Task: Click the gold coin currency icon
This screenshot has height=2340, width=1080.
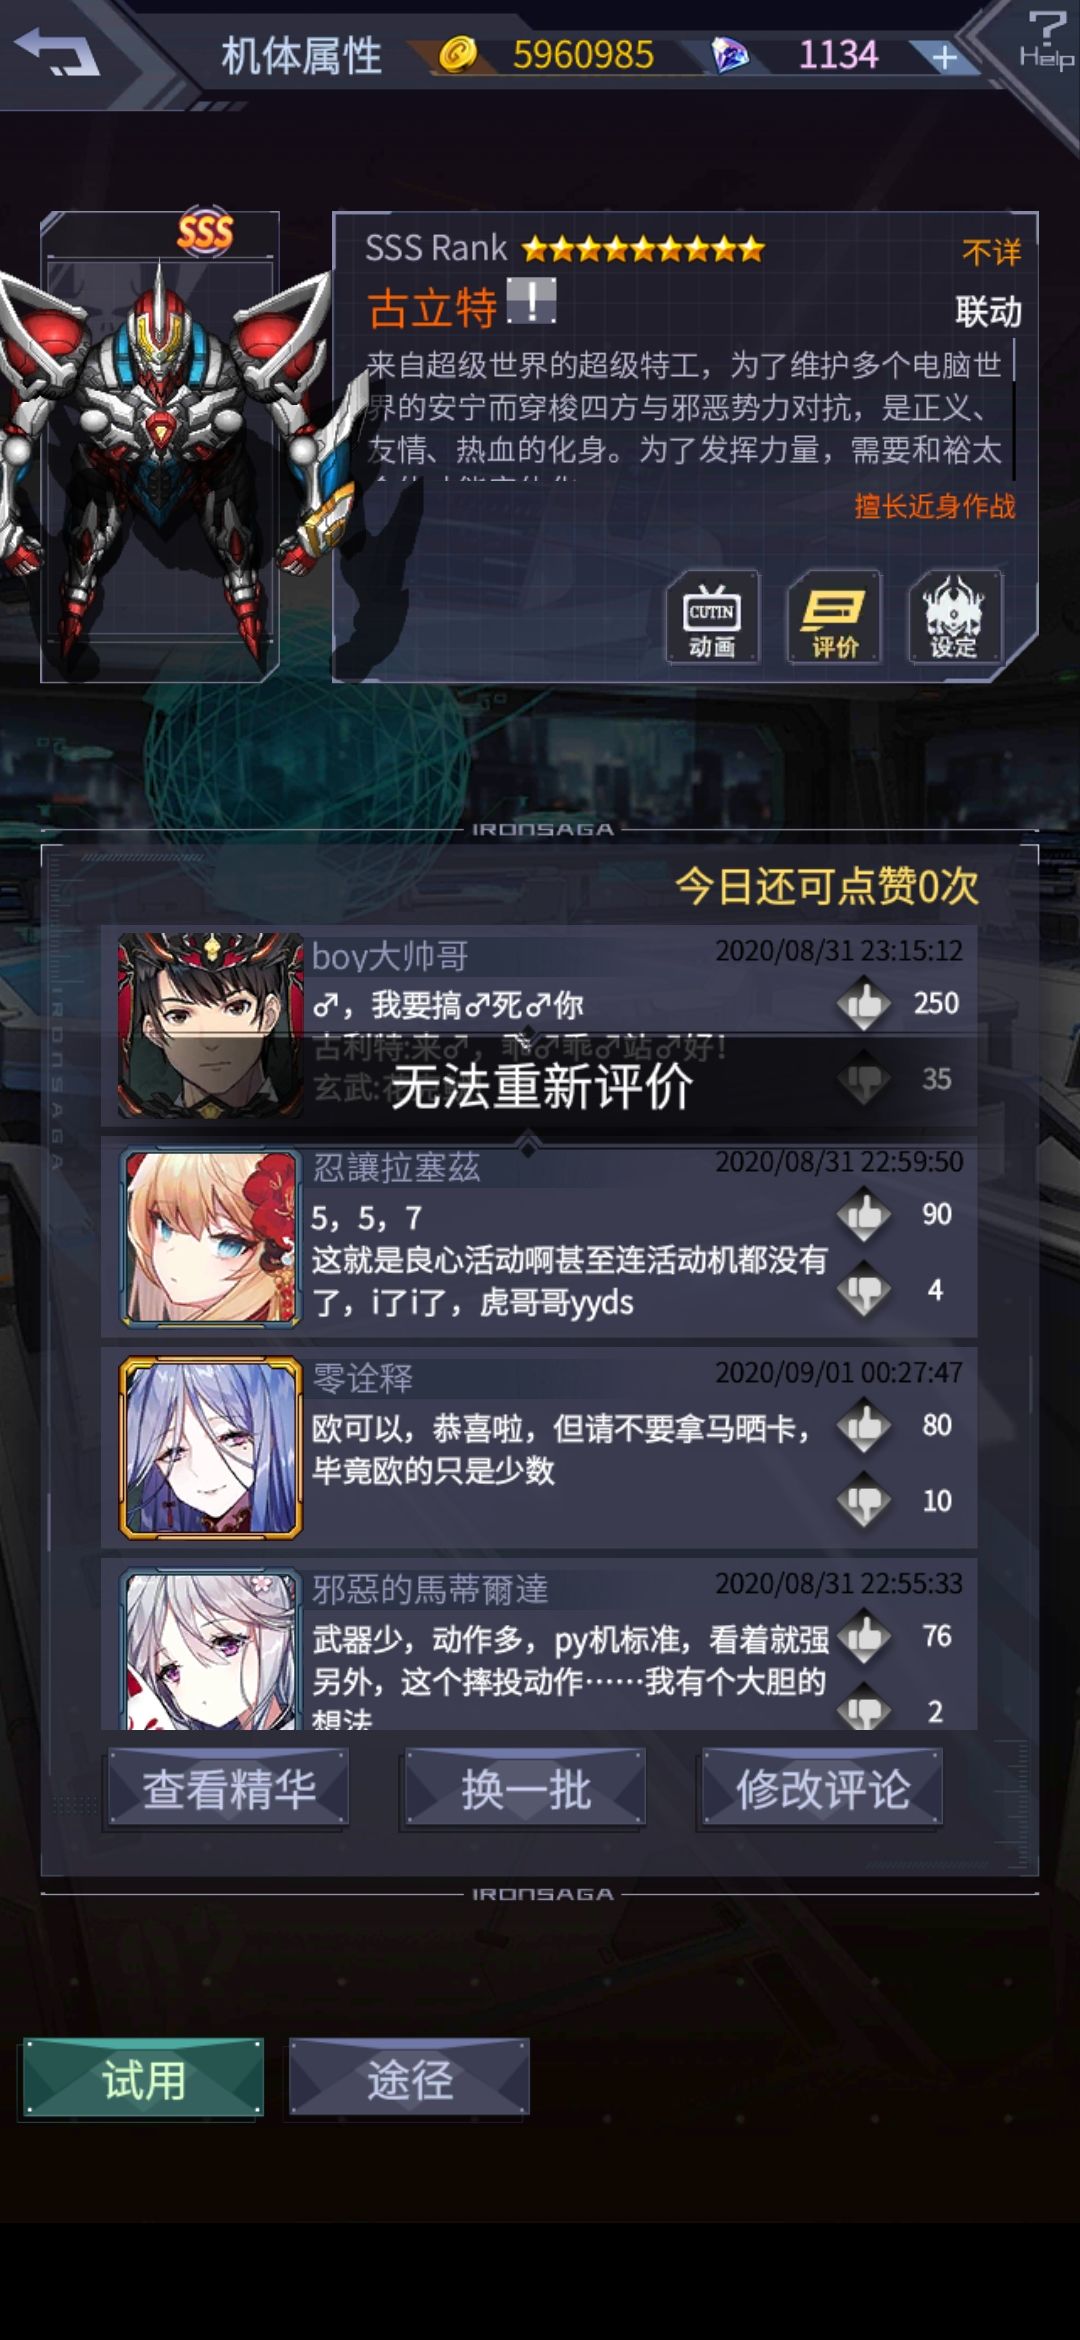Action: coord(457,54)
